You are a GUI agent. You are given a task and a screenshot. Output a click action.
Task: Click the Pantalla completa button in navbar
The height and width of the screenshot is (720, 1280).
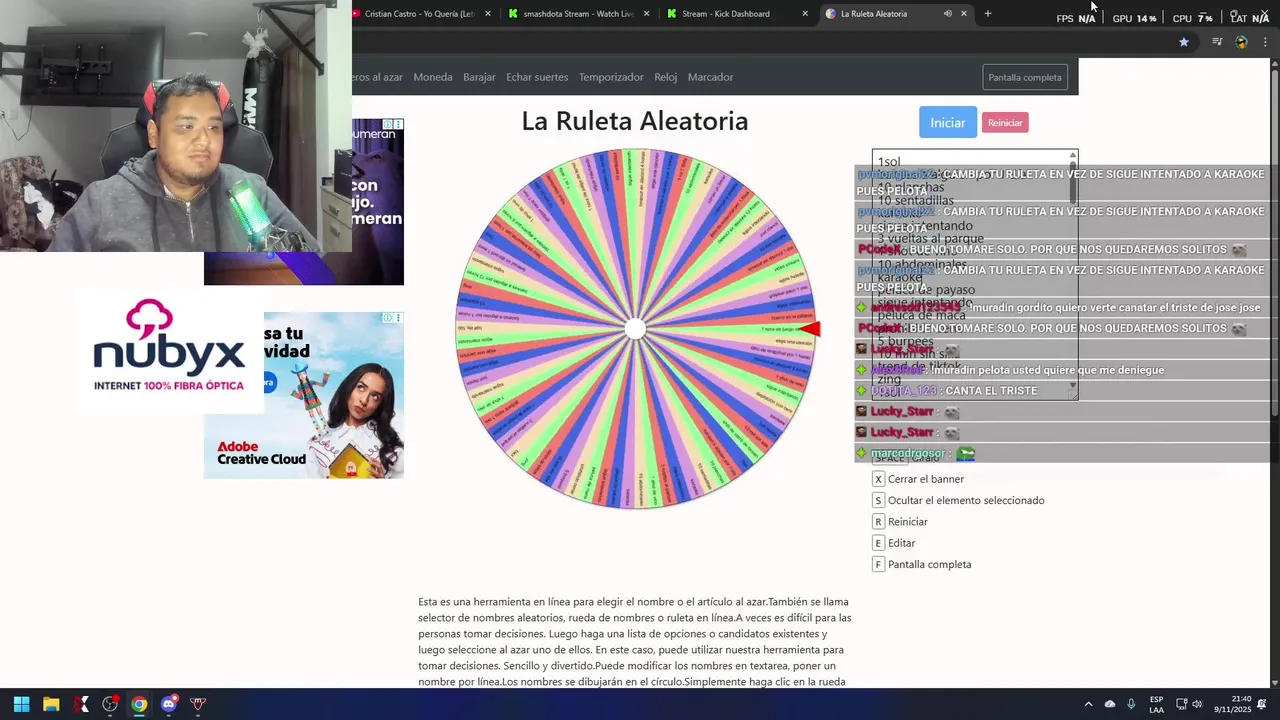coord(1025,77)
